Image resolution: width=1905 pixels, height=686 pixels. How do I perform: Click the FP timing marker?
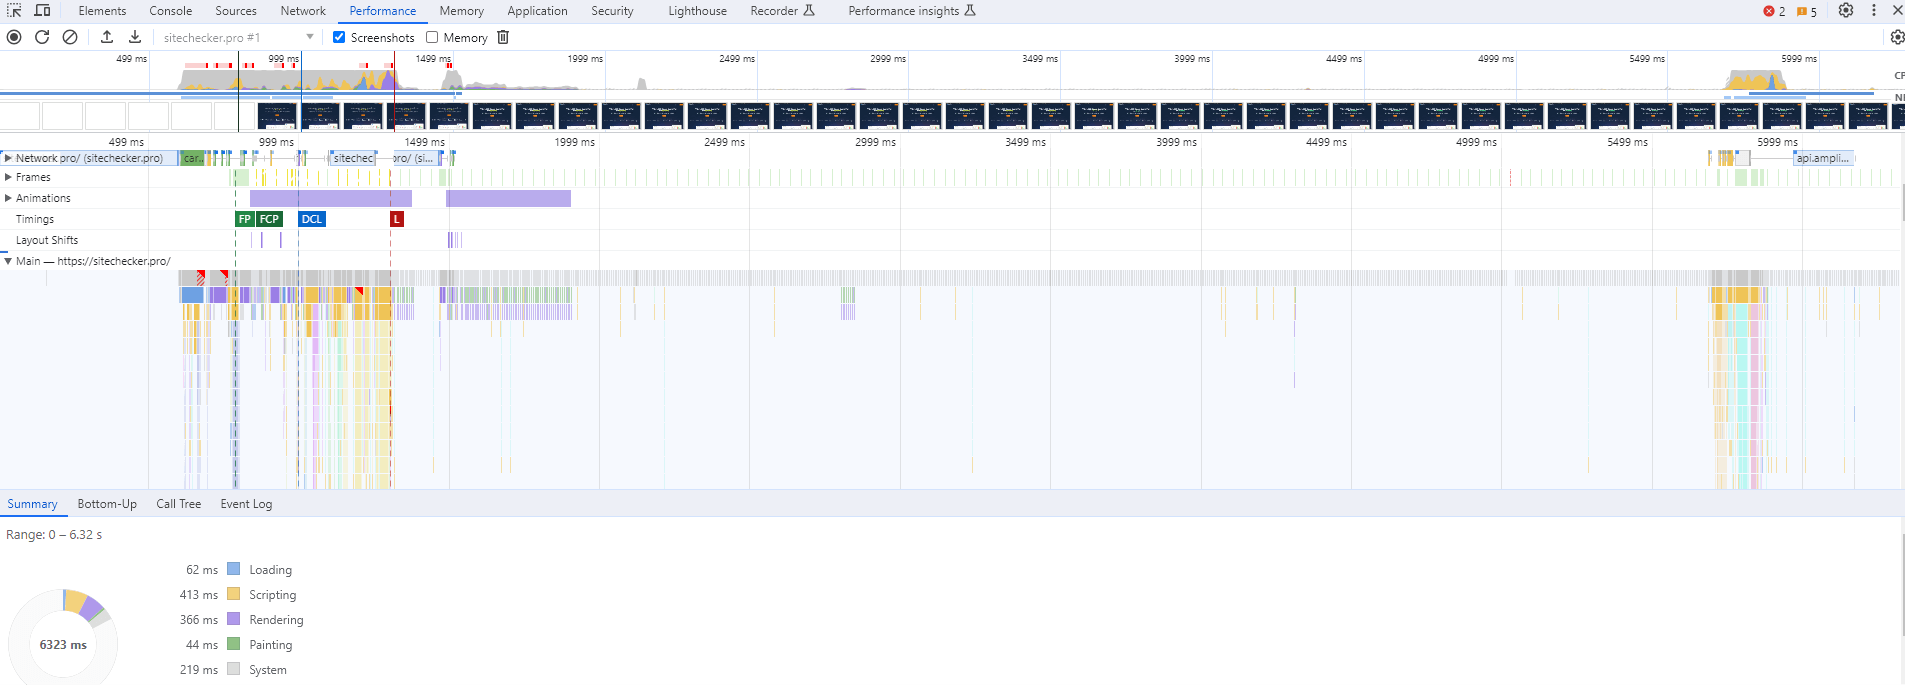click(245, 219)
